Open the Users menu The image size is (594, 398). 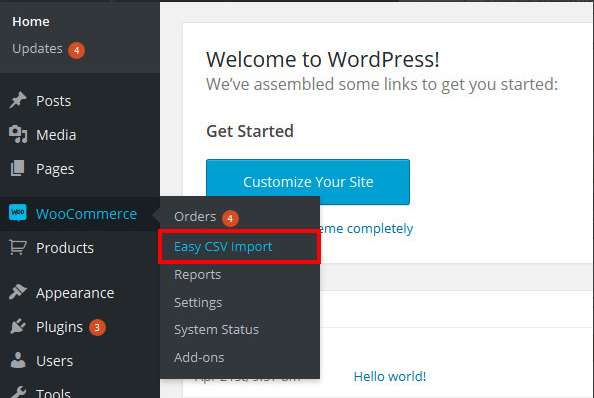pyautogui.click(x=55, y=361)
